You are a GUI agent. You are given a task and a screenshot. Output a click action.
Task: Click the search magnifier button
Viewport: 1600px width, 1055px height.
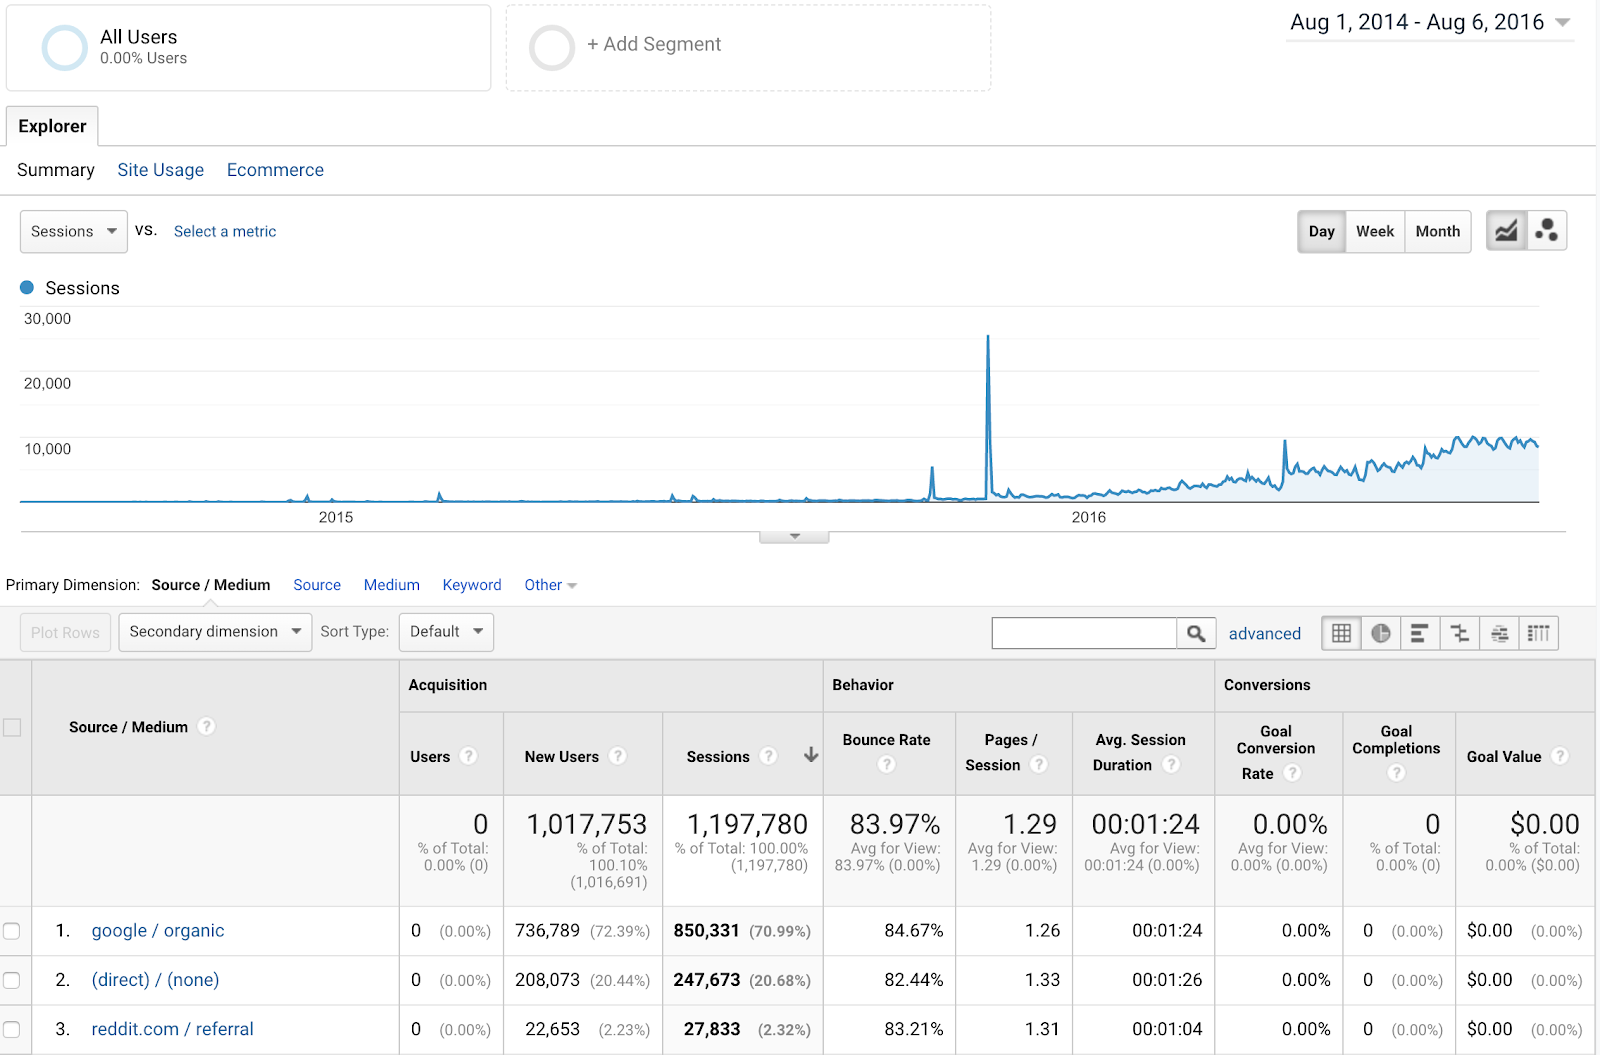pyautogui.click(x=1196, y=633)
